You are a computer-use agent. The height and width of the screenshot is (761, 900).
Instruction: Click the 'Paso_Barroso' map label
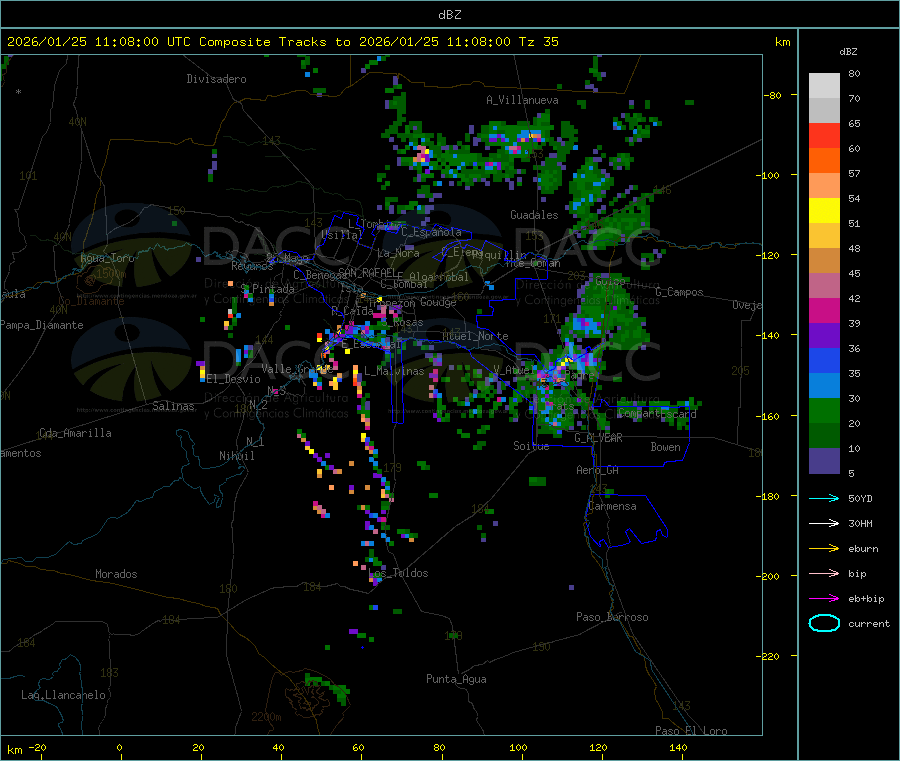pyautogui.click(x=612, y=617)
